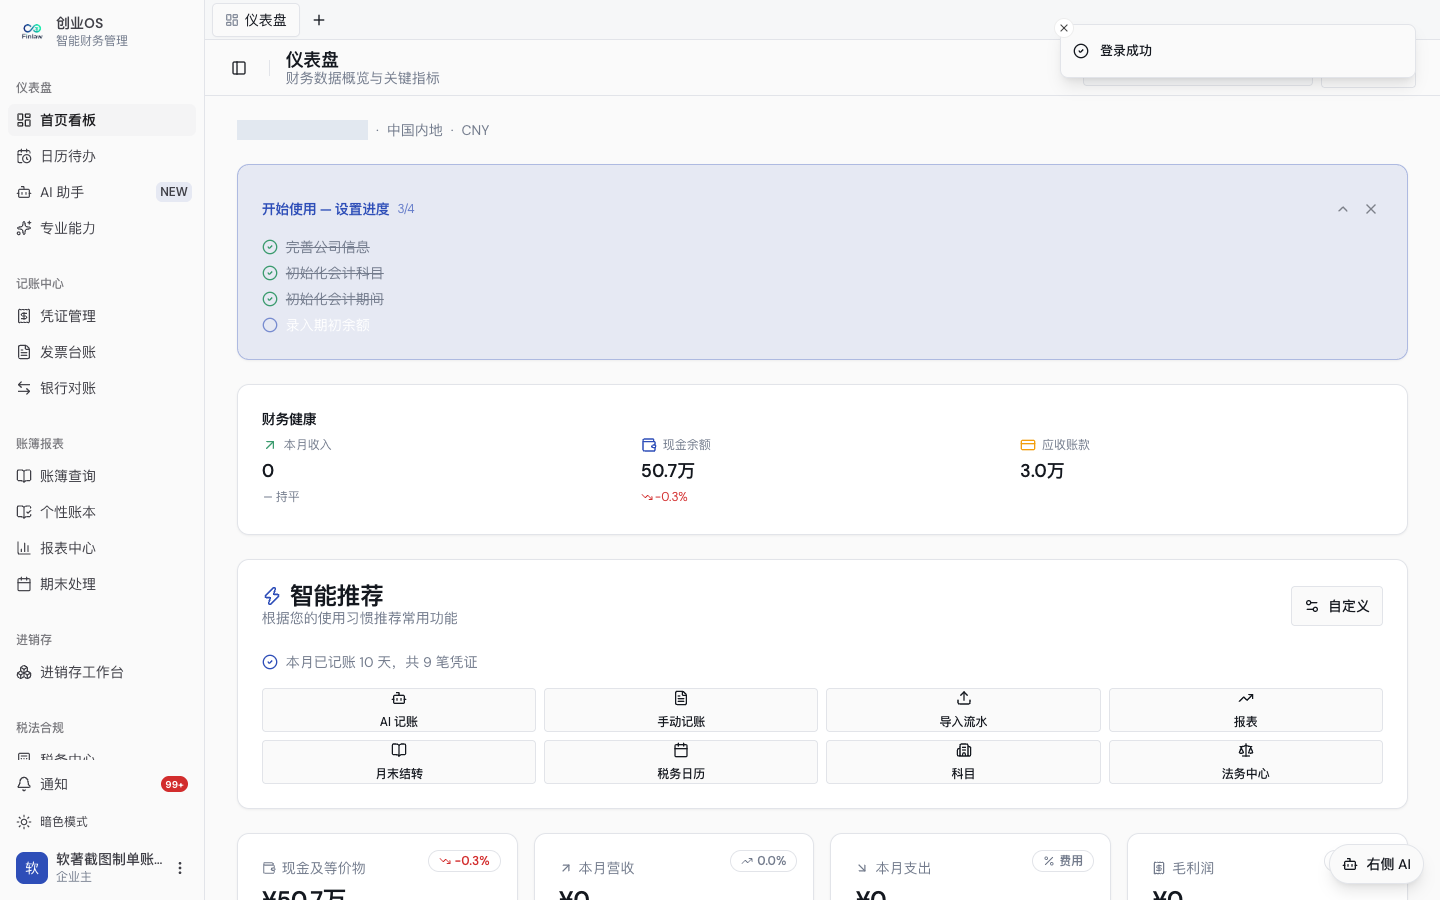Open 手动记账 shortcut

pyautogui.click(x=681, y=710)
